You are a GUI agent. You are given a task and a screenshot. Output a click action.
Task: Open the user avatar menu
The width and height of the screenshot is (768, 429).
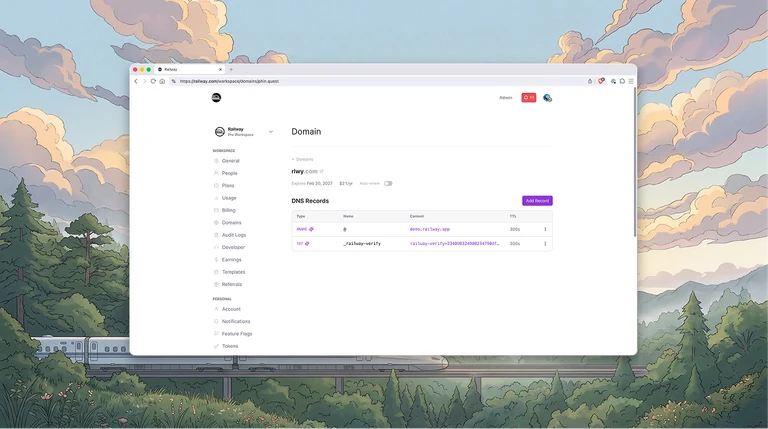pyautogui.click(x=547, y=98)
